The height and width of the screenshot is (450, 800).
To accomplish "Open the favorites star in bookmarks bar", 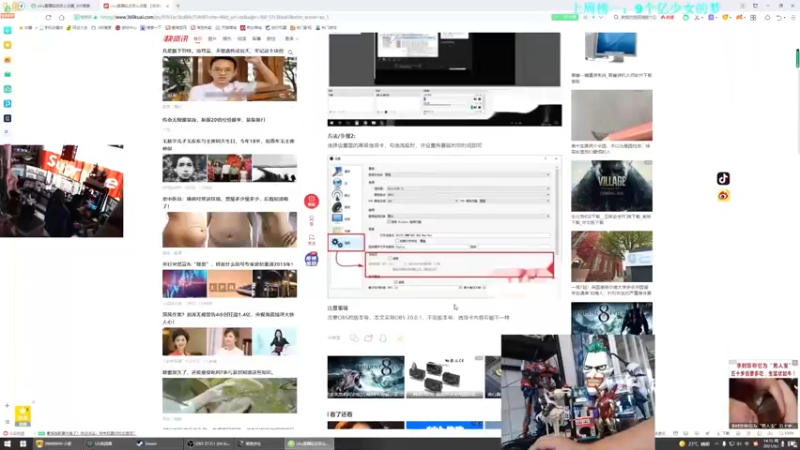I will tap(21, 28).
